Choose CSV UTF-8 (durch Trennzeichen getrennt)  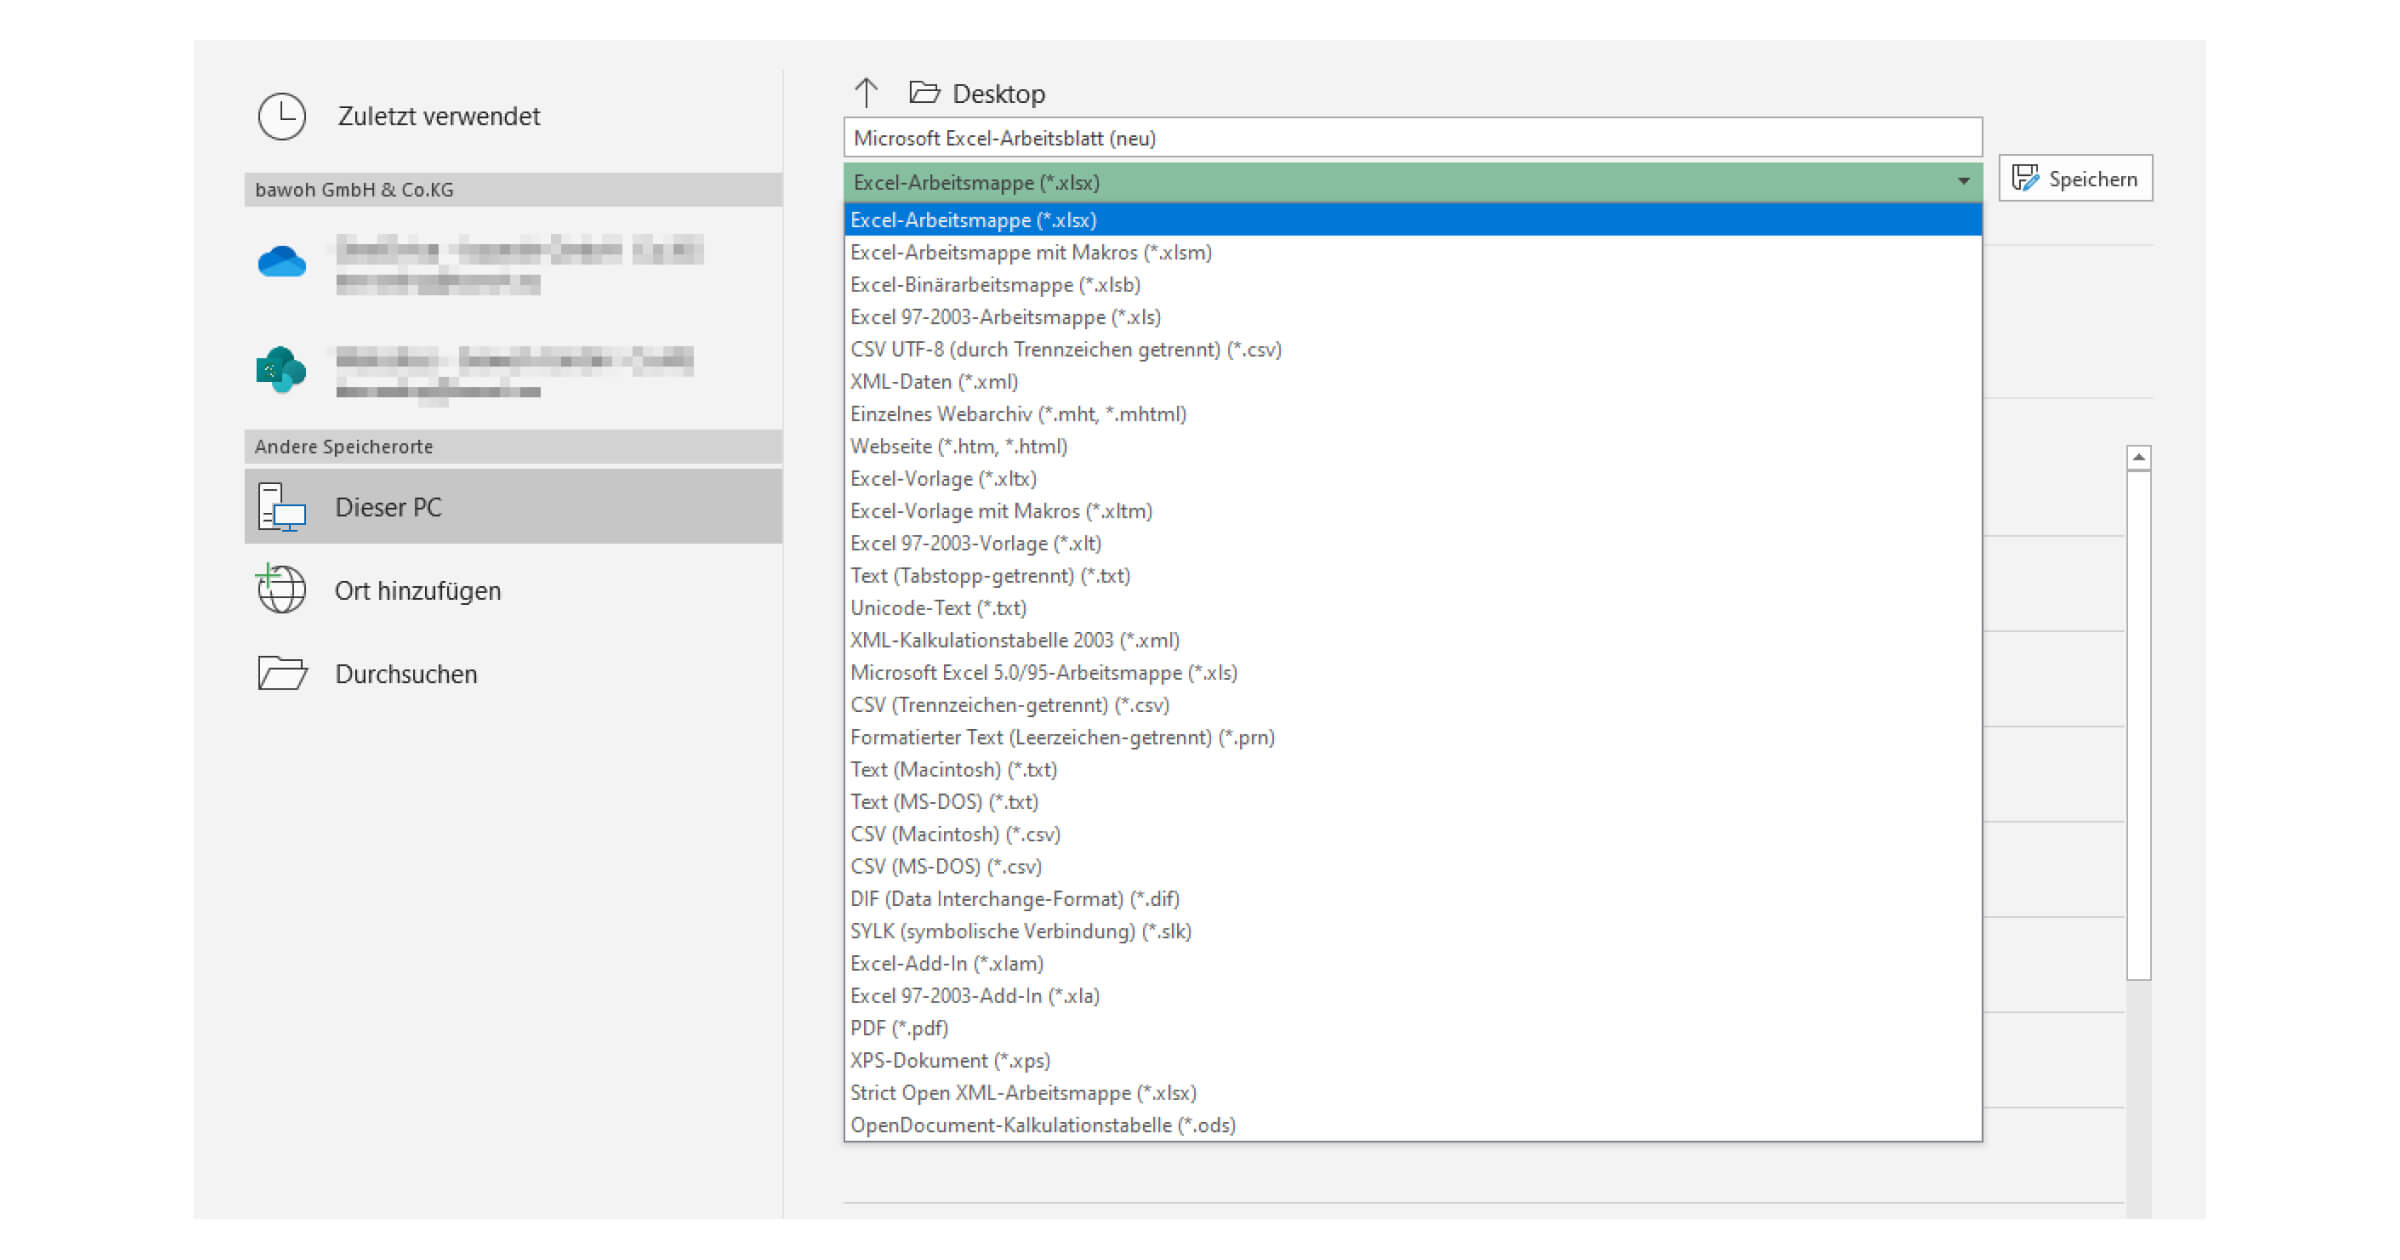[1067, 349]
